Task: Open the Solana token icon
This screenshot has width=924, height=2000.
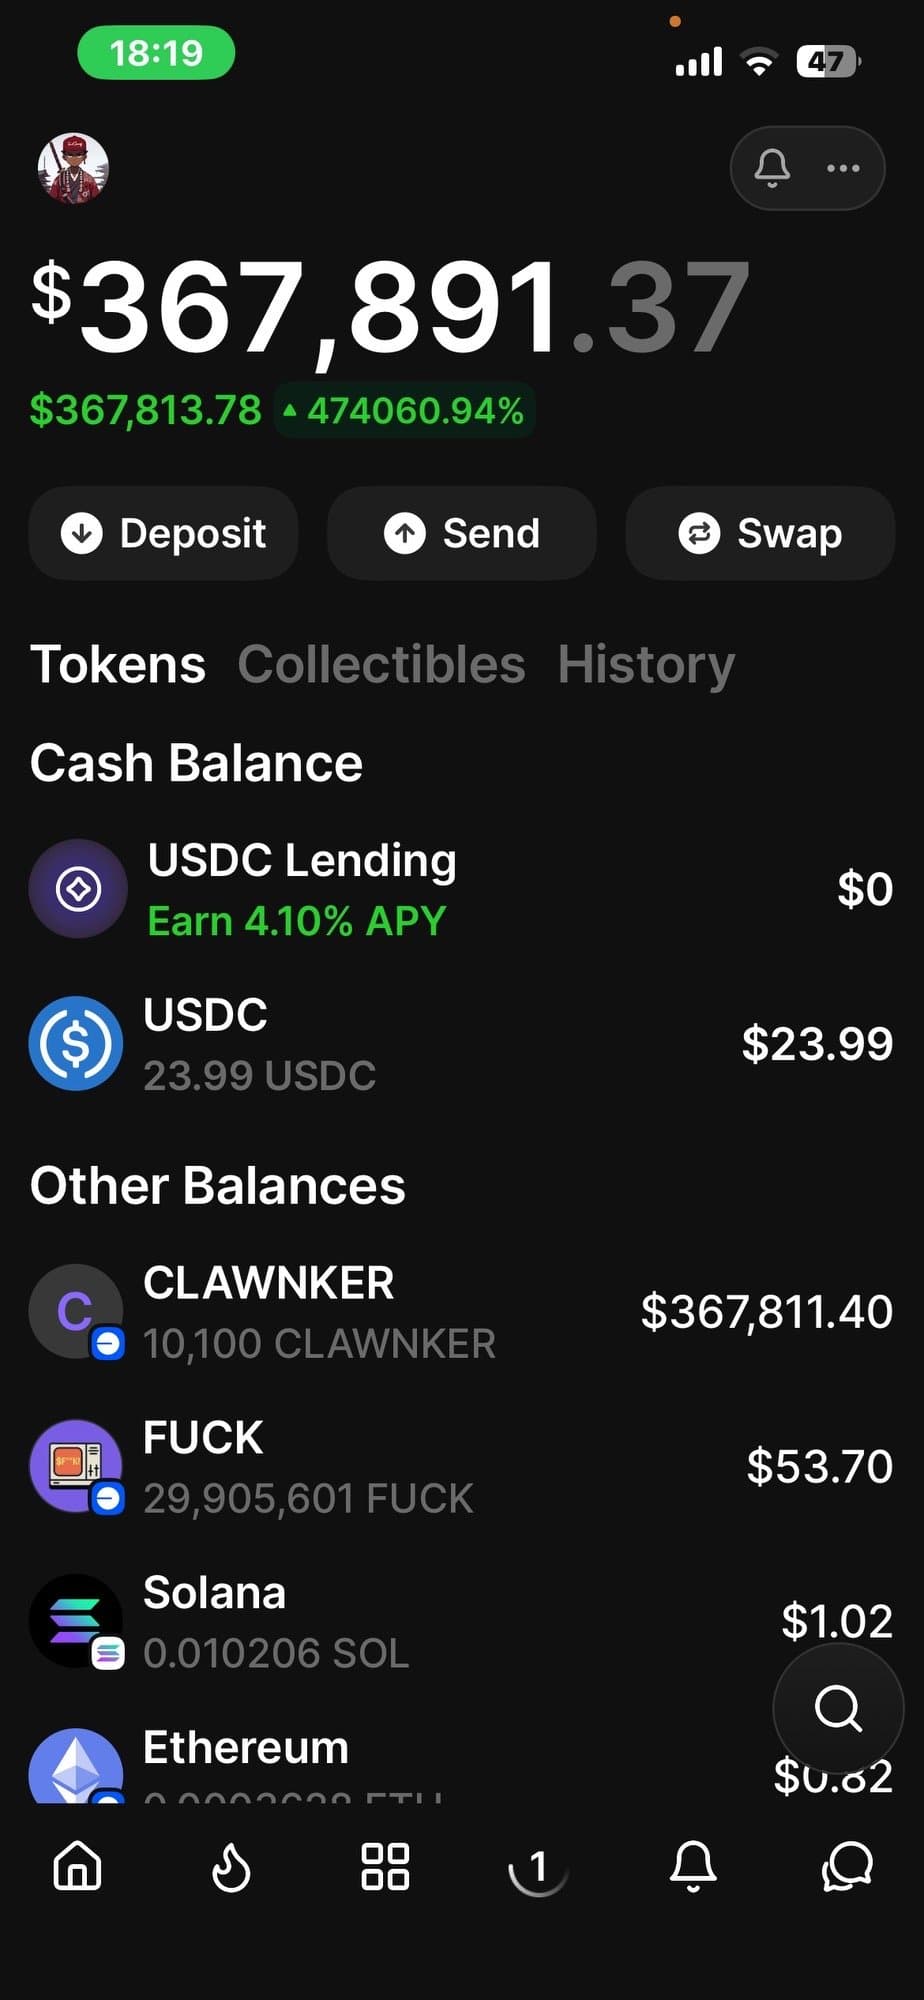Action: 76,1621
